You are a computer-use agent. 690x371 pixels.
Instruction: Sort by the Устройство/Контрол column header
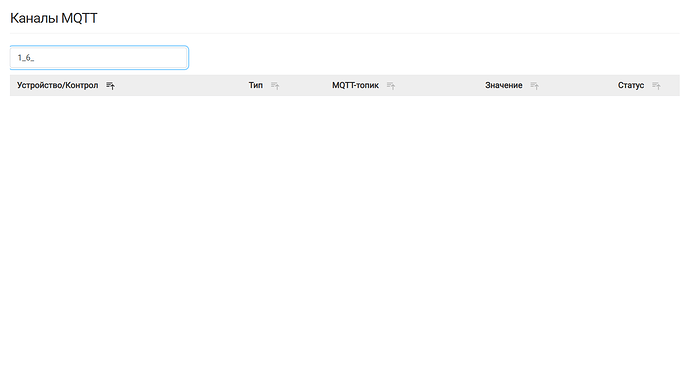coord(58,85)
